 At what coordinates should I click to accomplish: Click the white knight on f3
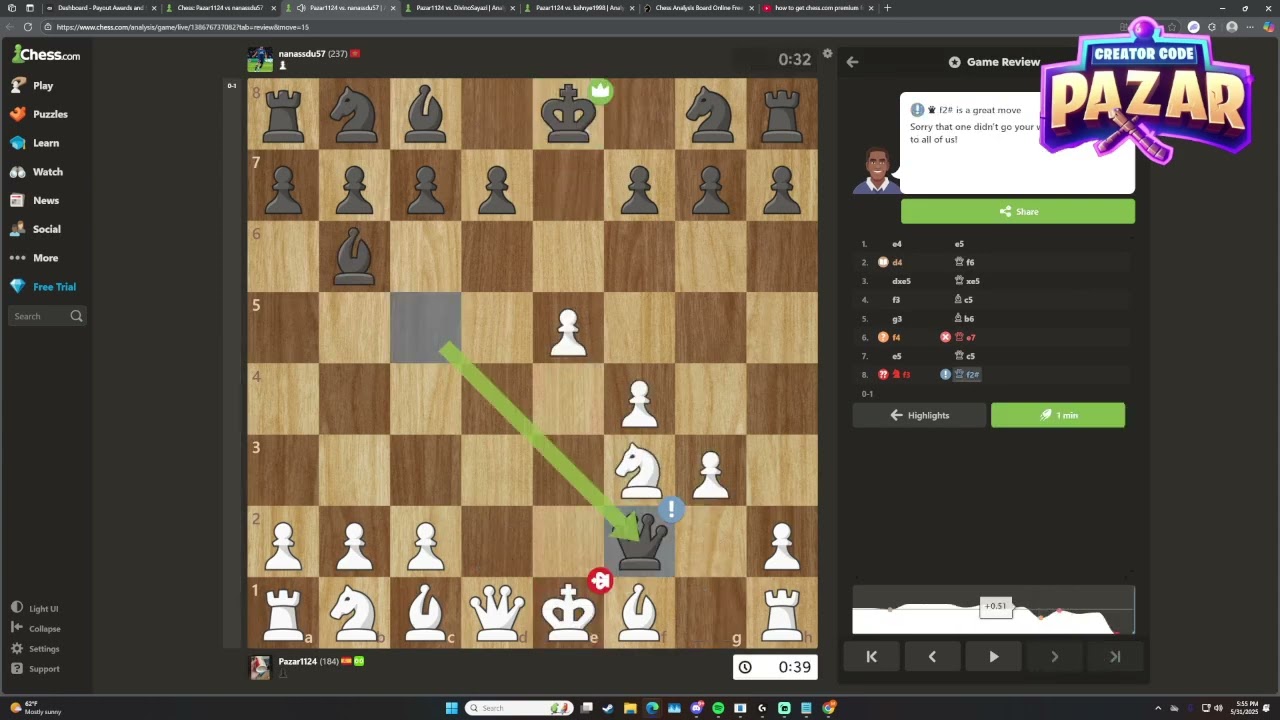(640, 470)
